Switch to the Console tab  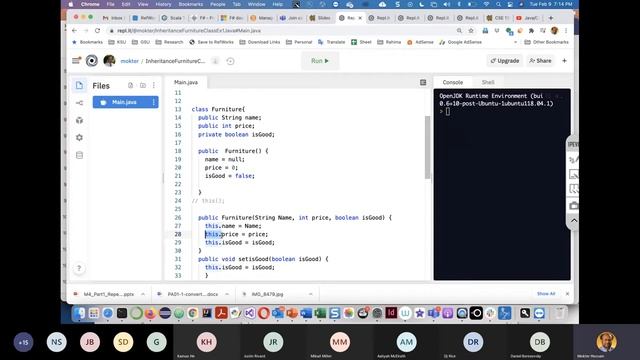point(453,82)
